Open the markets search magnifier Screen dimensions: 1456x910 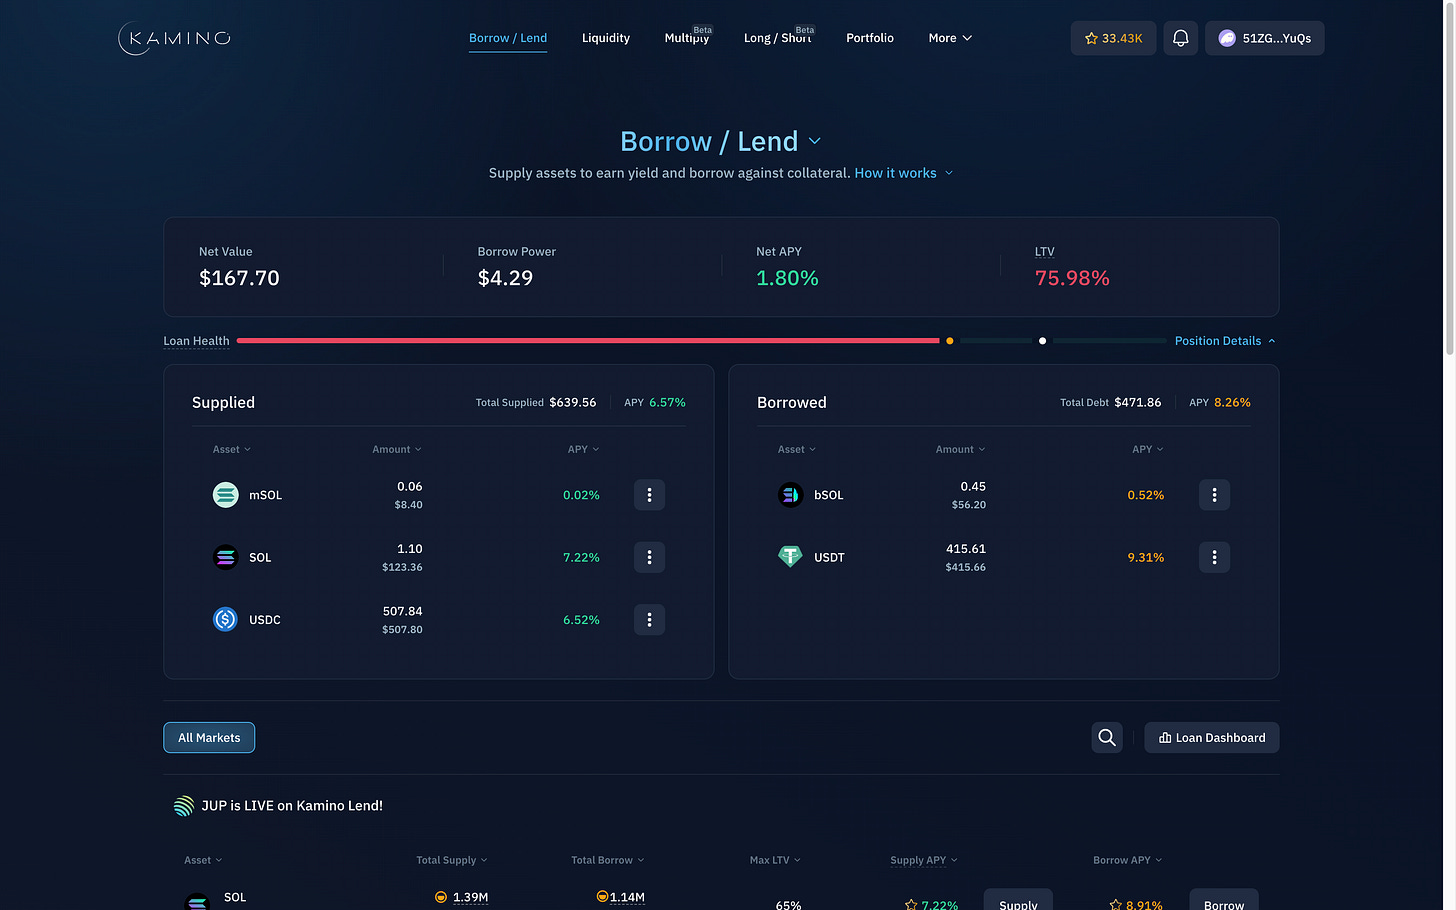[x=1107, y=738]
